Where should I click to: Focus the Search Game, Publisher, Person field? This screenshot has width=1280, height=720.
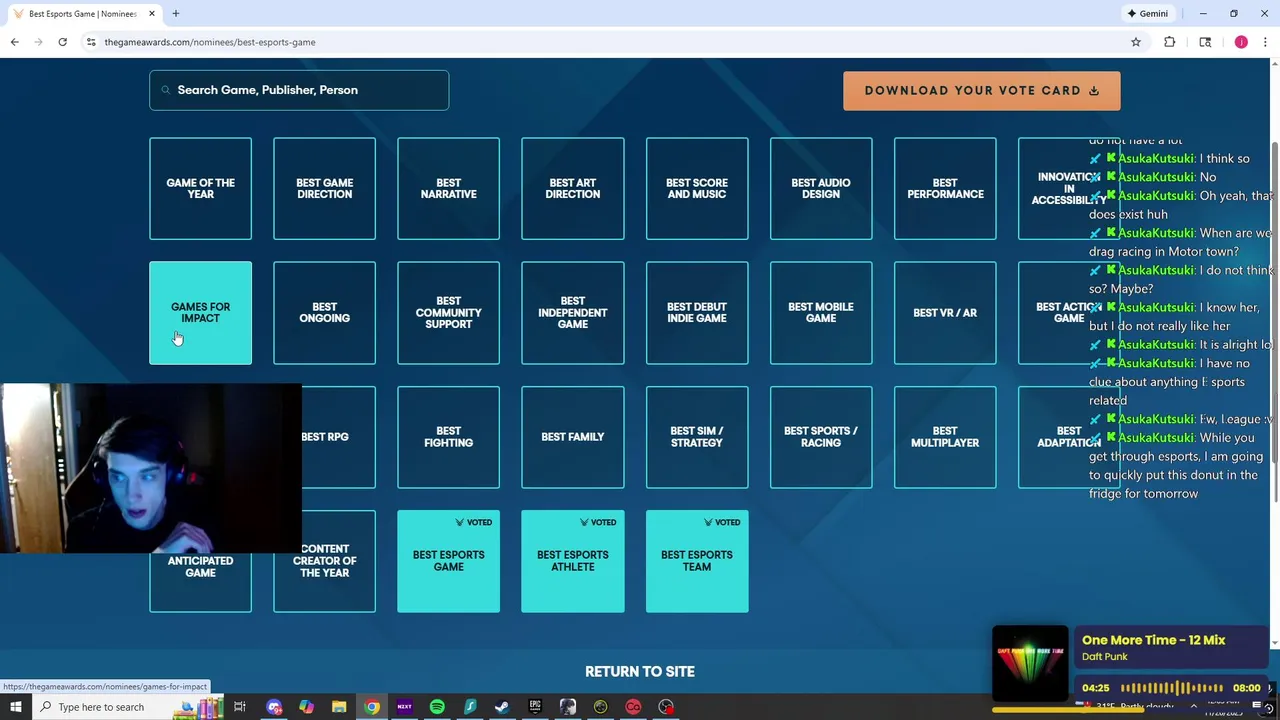tap(299, 90)
